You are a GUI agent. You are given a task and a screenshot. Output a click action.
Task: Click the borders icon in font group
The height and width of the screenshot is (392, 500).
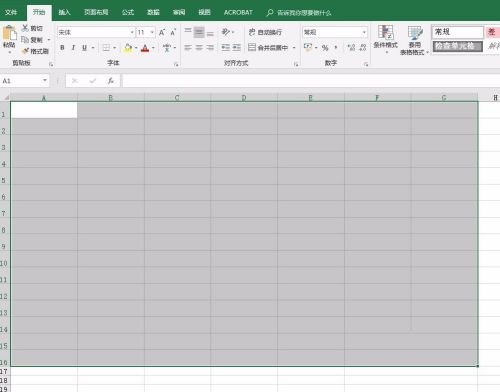pos(106,48)
